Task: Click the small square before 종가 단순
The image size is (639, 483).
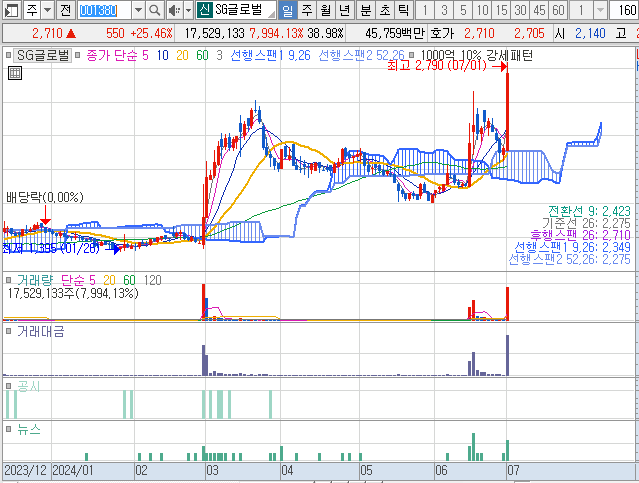Action: (78, 55)
